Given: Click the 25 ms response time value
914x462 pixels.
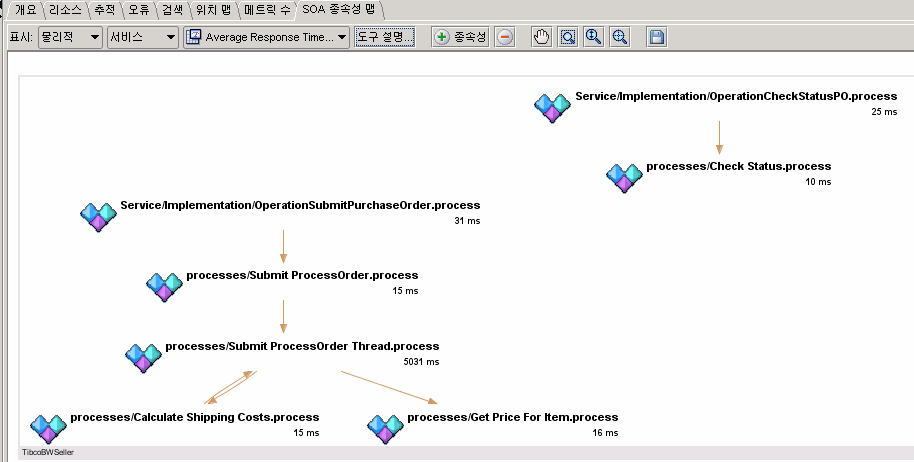Looking at the screenshot, I should pos(884,112).
